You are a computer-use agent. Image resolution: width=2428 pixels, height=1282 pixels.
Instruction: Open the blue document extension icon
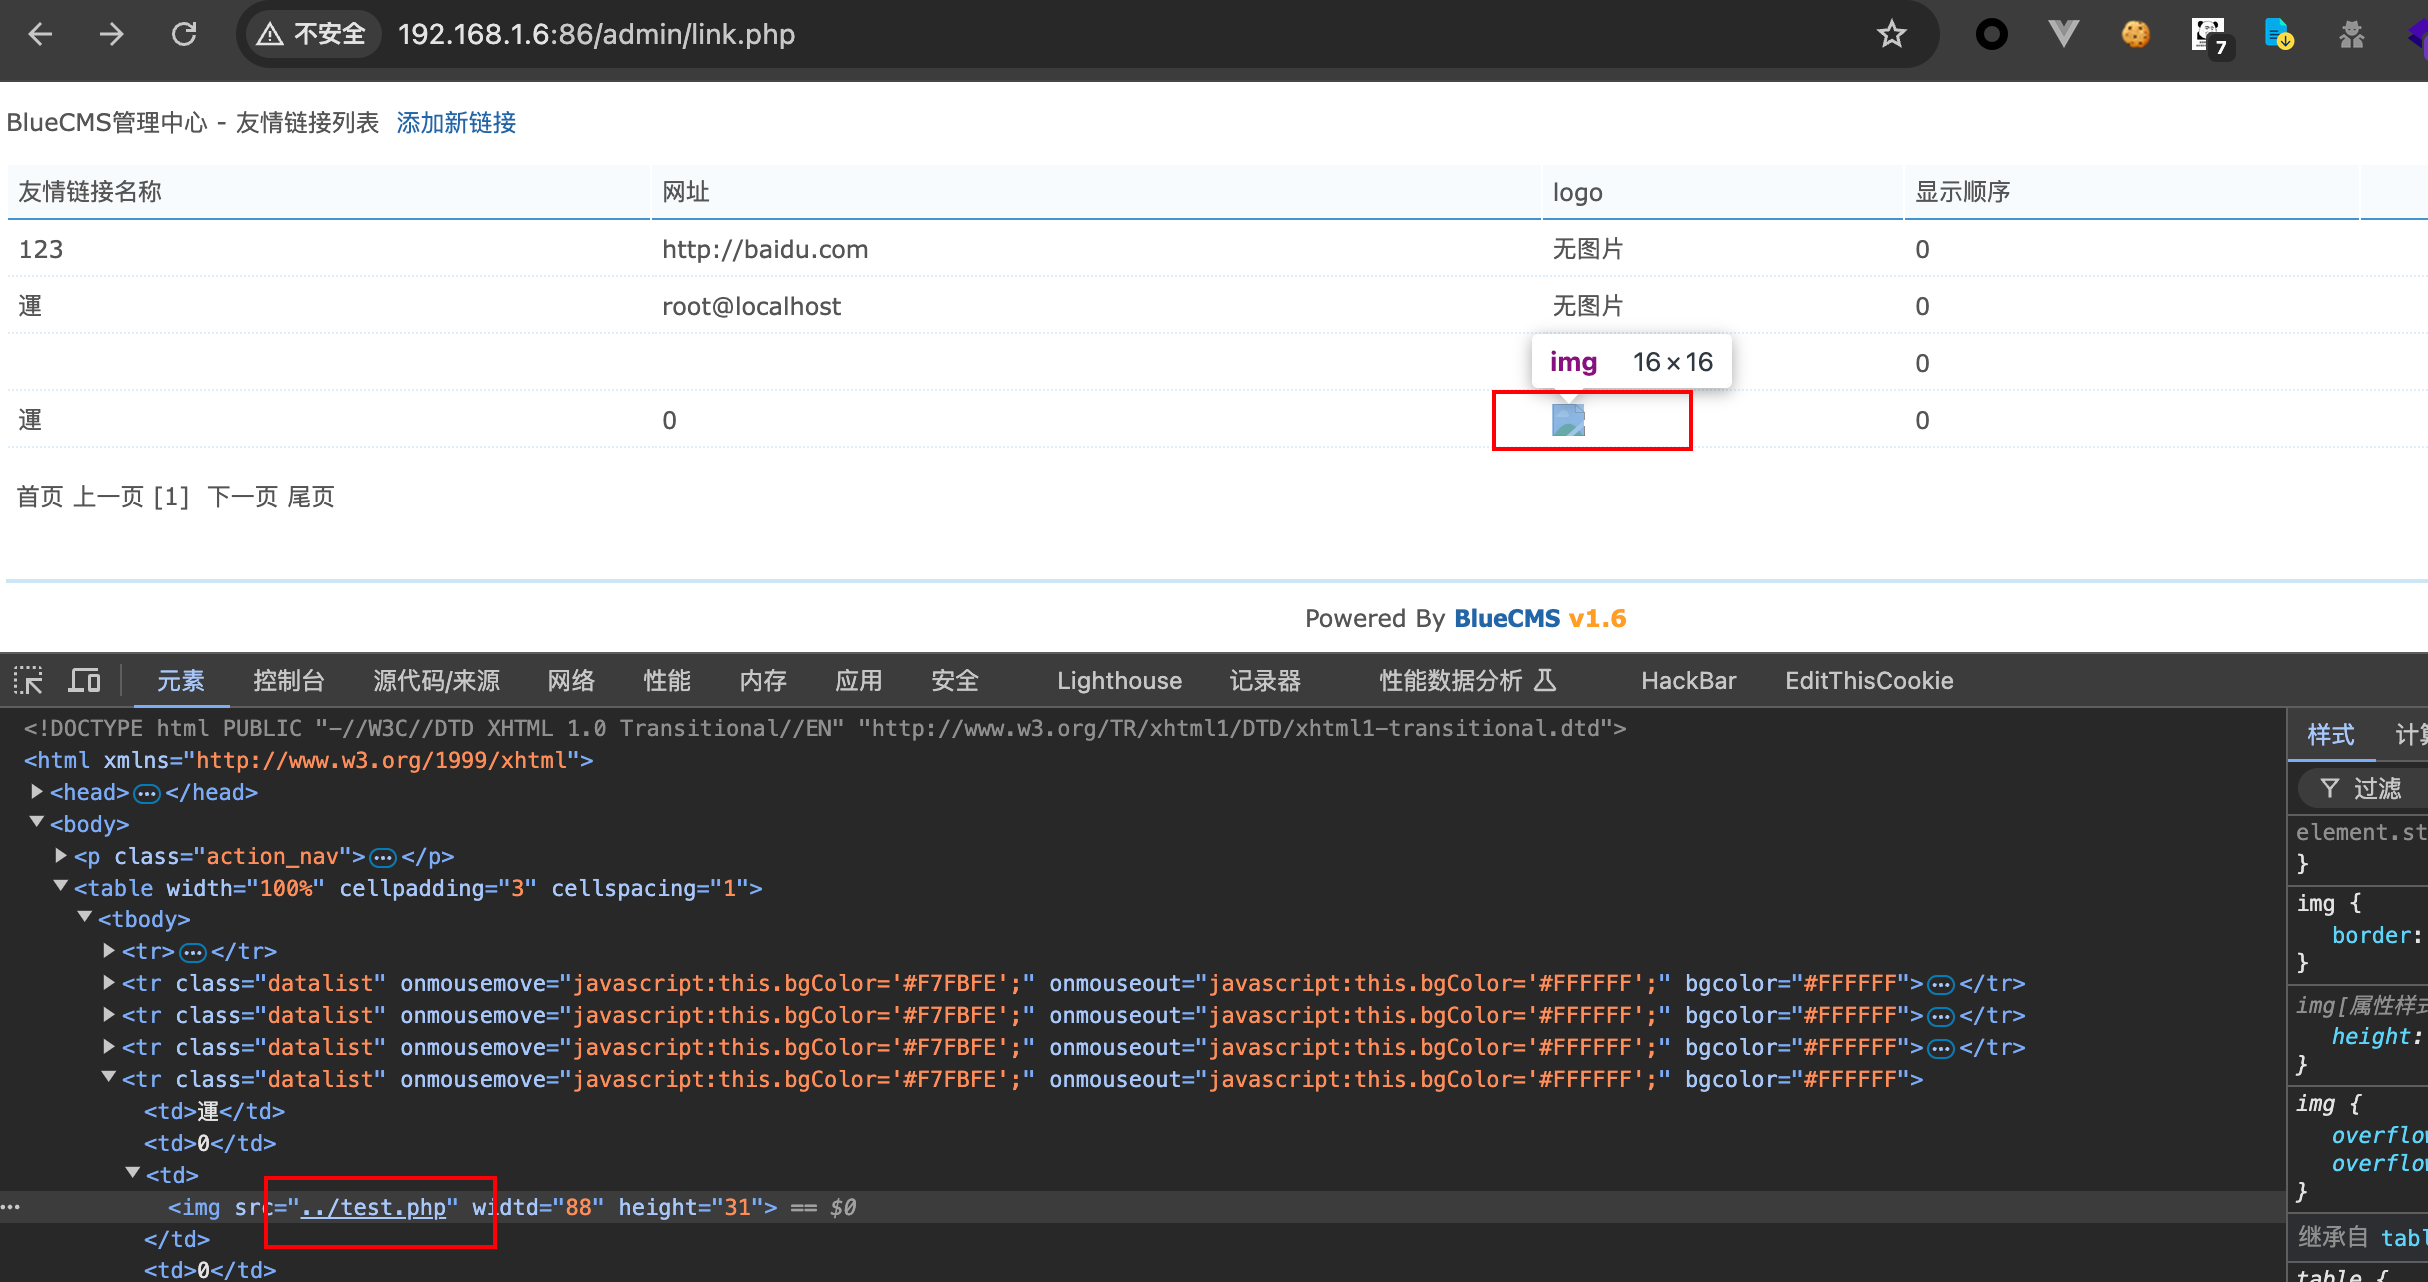2279,34
